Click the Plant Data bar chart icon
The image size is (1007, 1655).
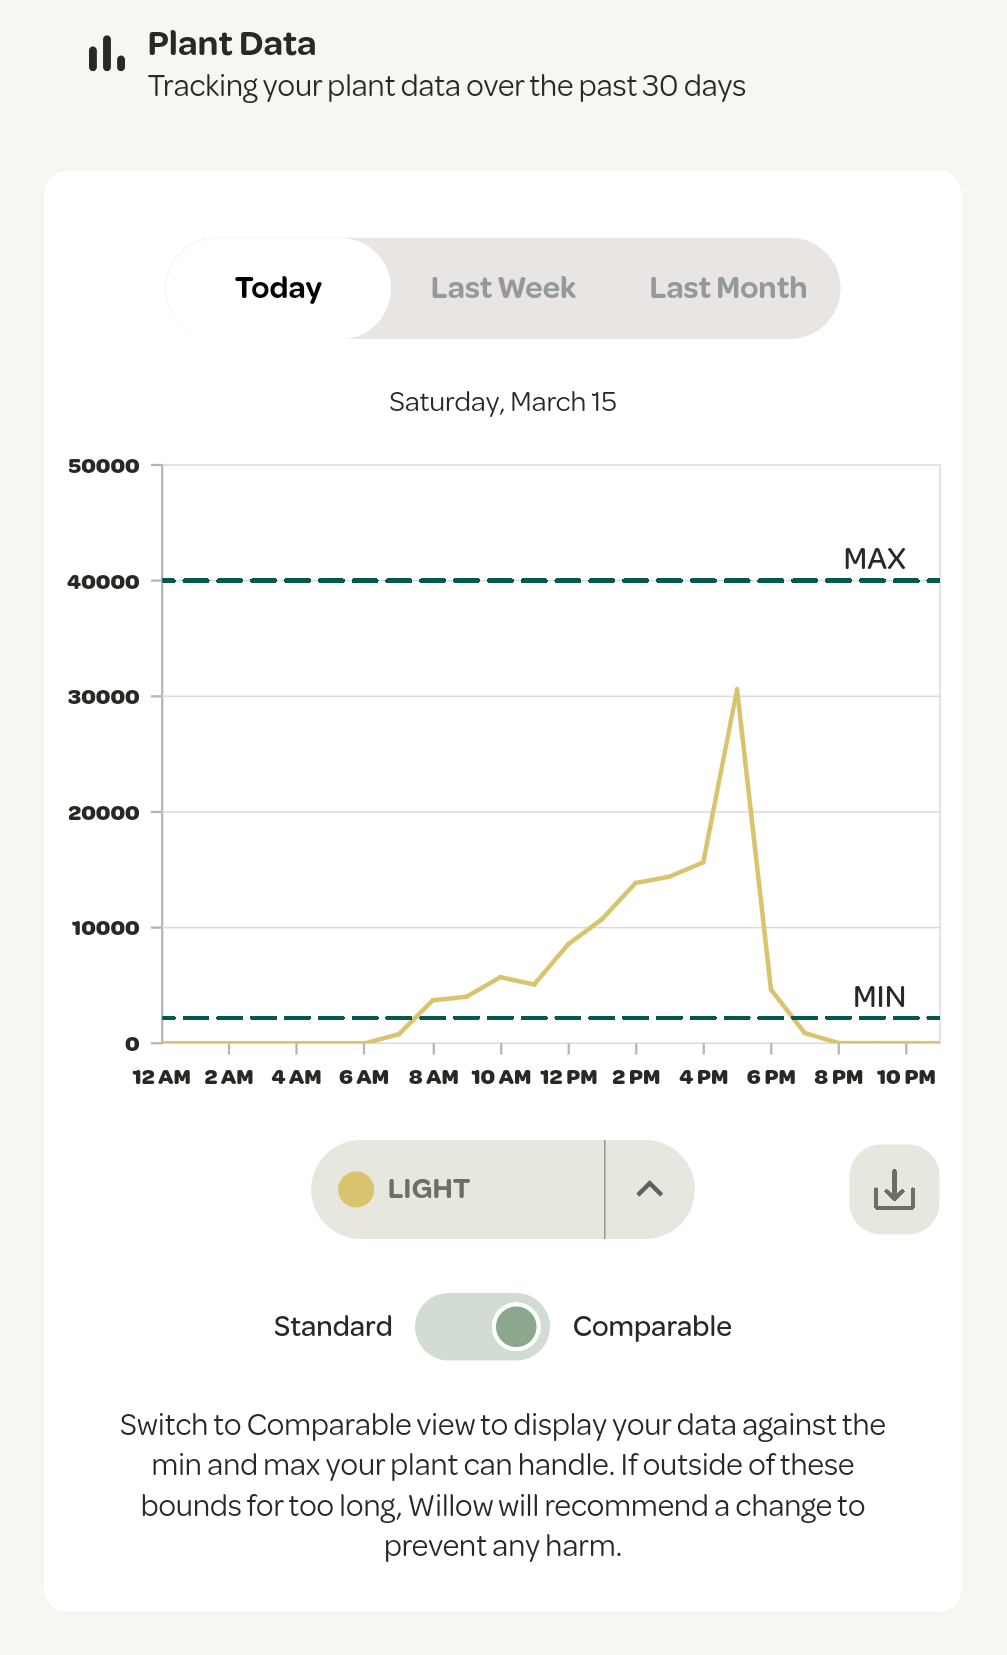click(x=107, y=53)
